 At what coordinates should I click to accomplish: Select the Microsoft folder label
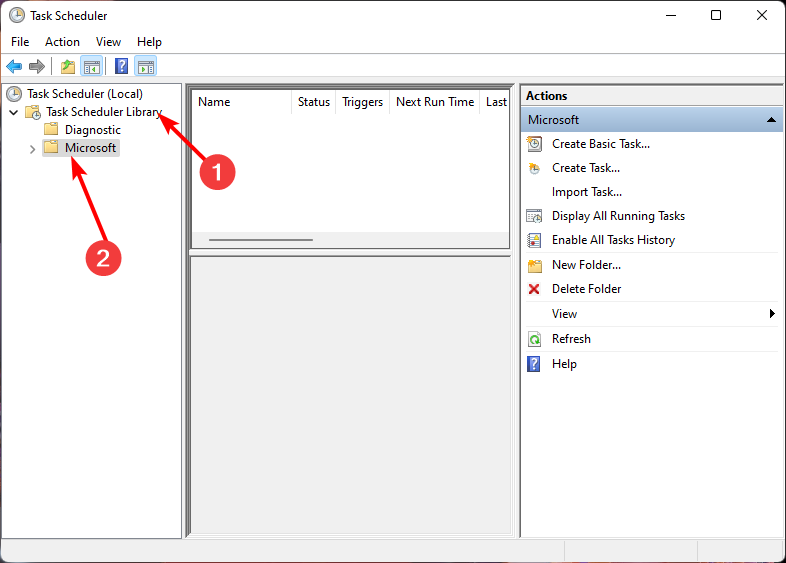90,148
